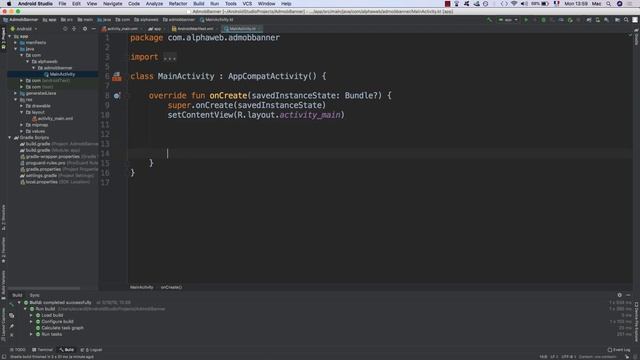Click the locate-file target icon in Project panel

coord(65,29)
